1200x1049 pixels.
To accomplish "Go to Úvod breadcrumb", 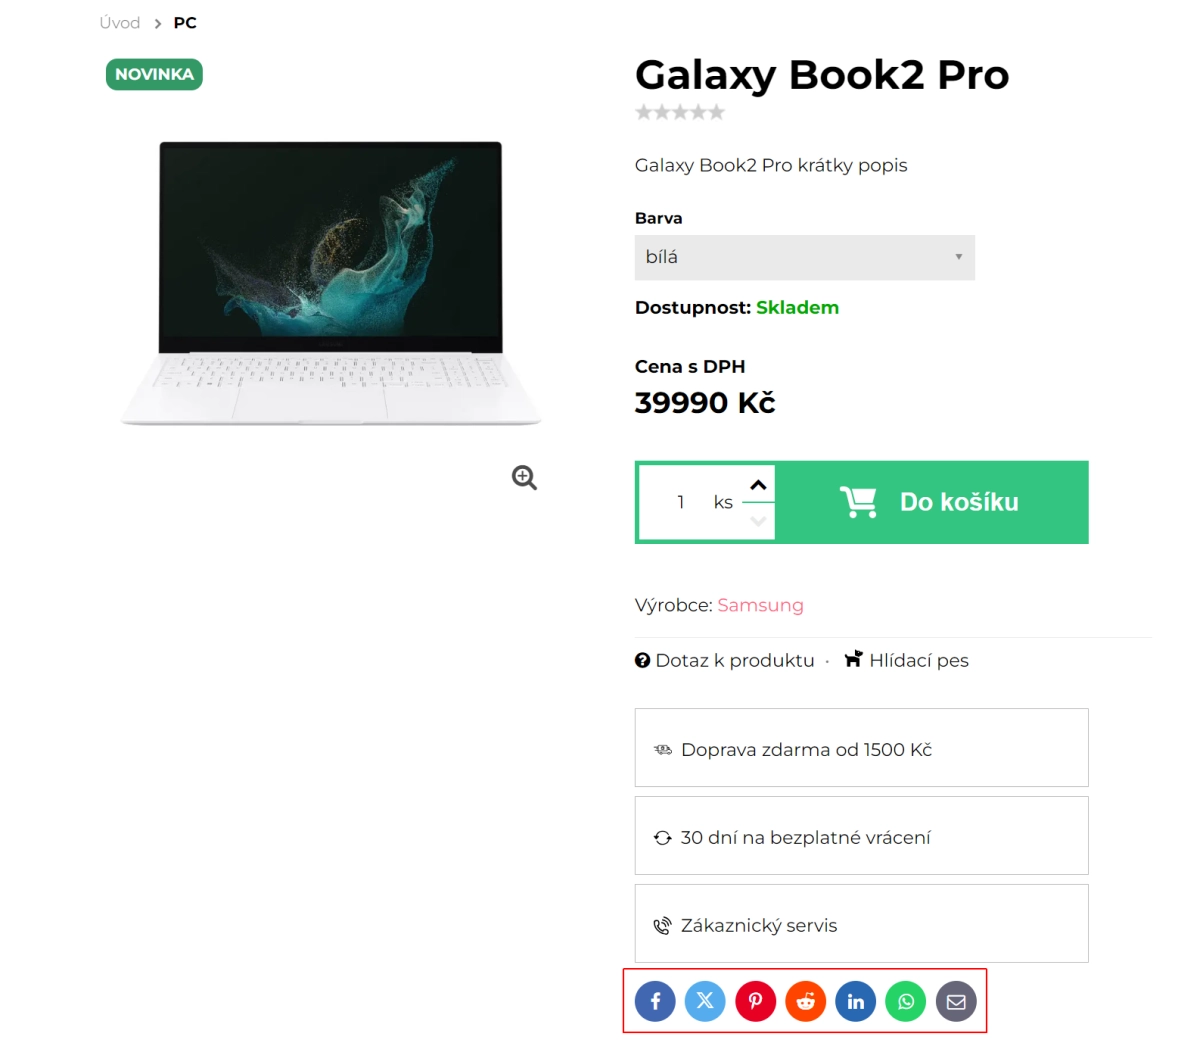I will coord(120,23).
